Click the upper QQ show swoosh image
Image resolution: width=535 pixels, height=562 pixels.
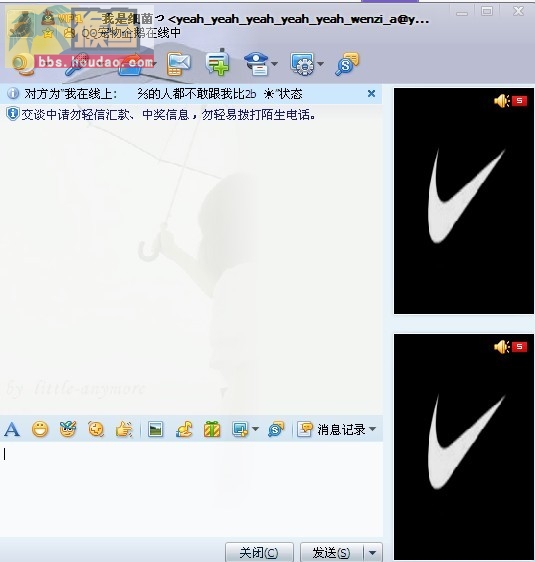[x=464, y=201]
